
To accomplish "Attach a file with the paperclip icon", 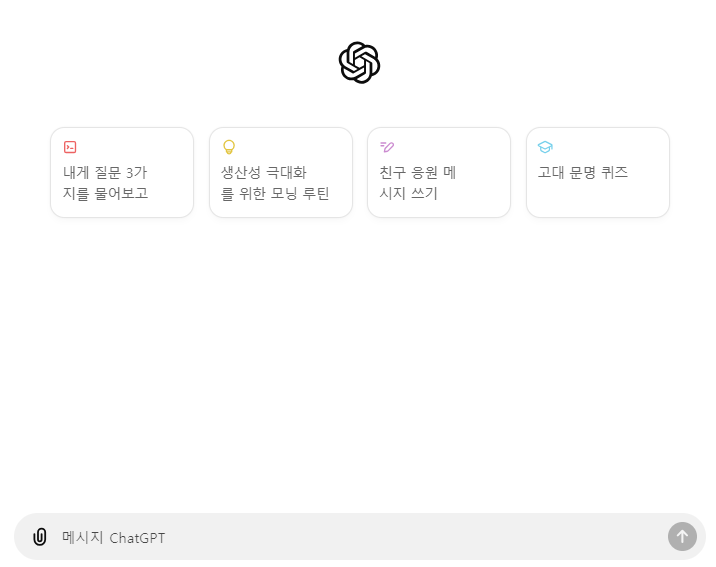I will pos(40,537).
